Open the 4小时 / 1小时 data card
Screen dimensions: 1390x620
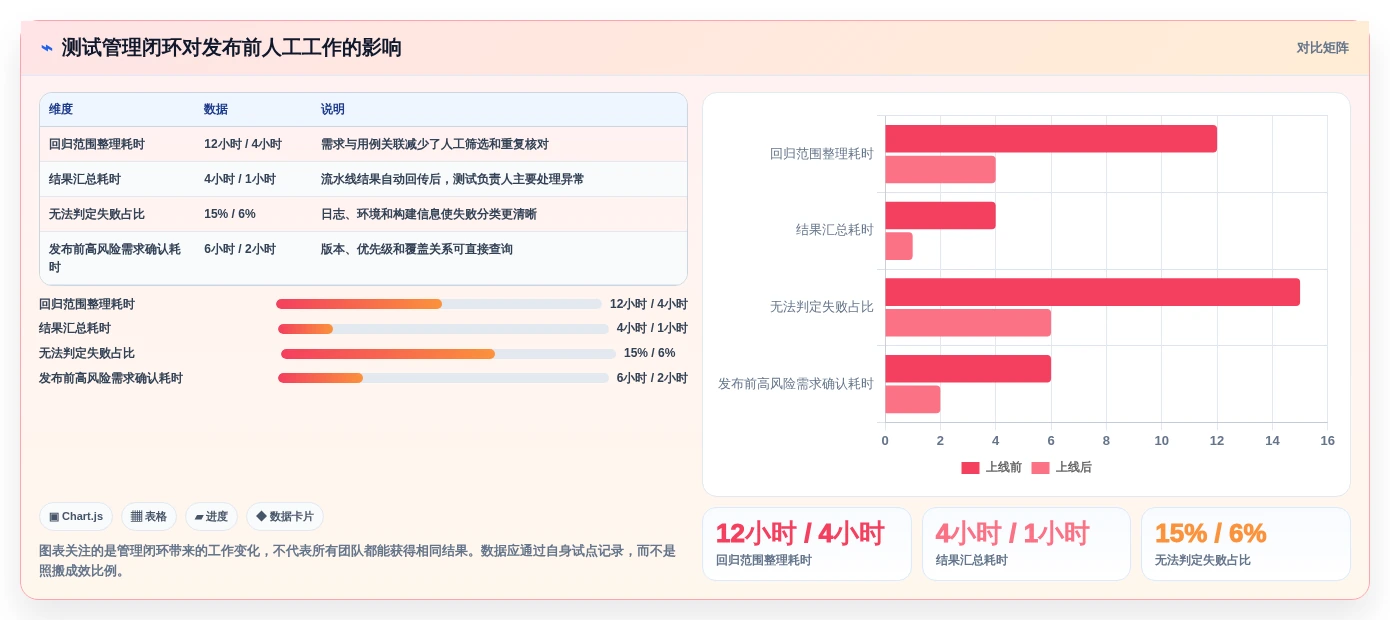(x=1026, y=544)
